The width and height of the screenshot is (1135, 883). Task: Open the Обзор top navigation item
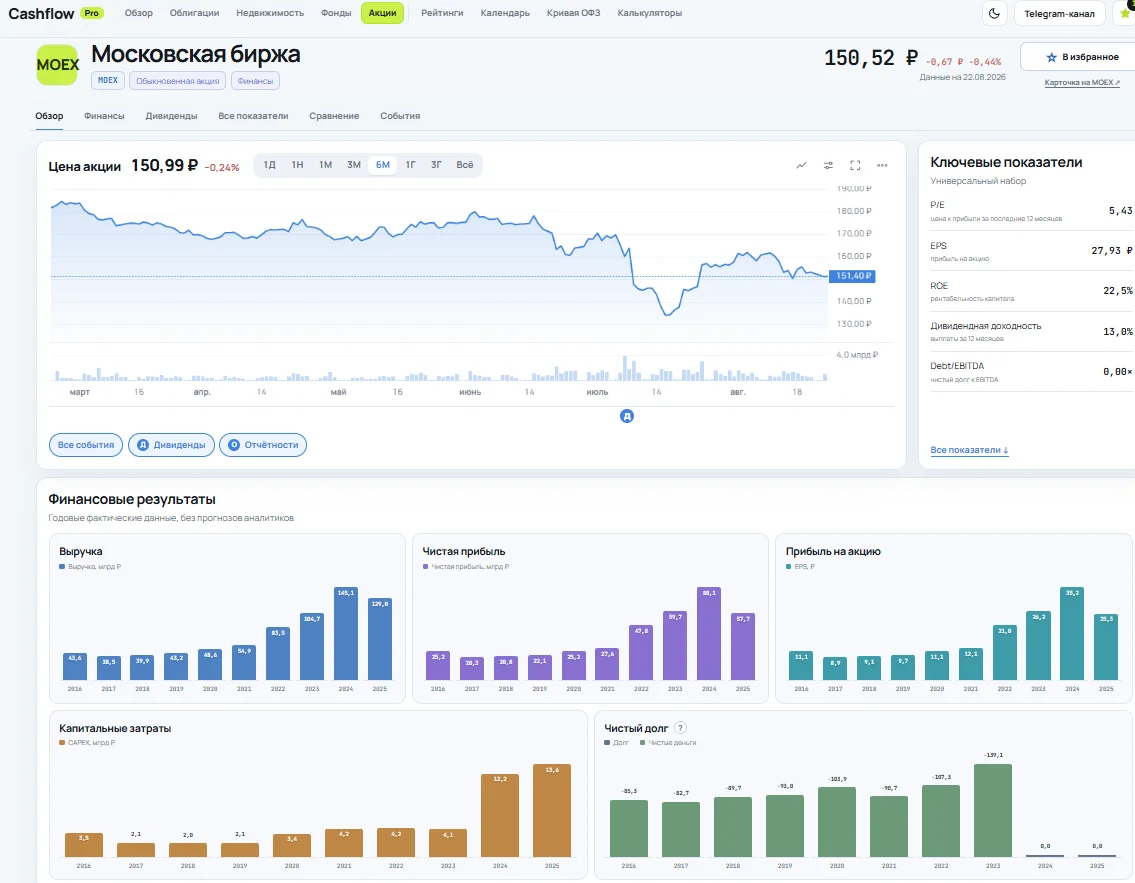click(x=138, y=13)
